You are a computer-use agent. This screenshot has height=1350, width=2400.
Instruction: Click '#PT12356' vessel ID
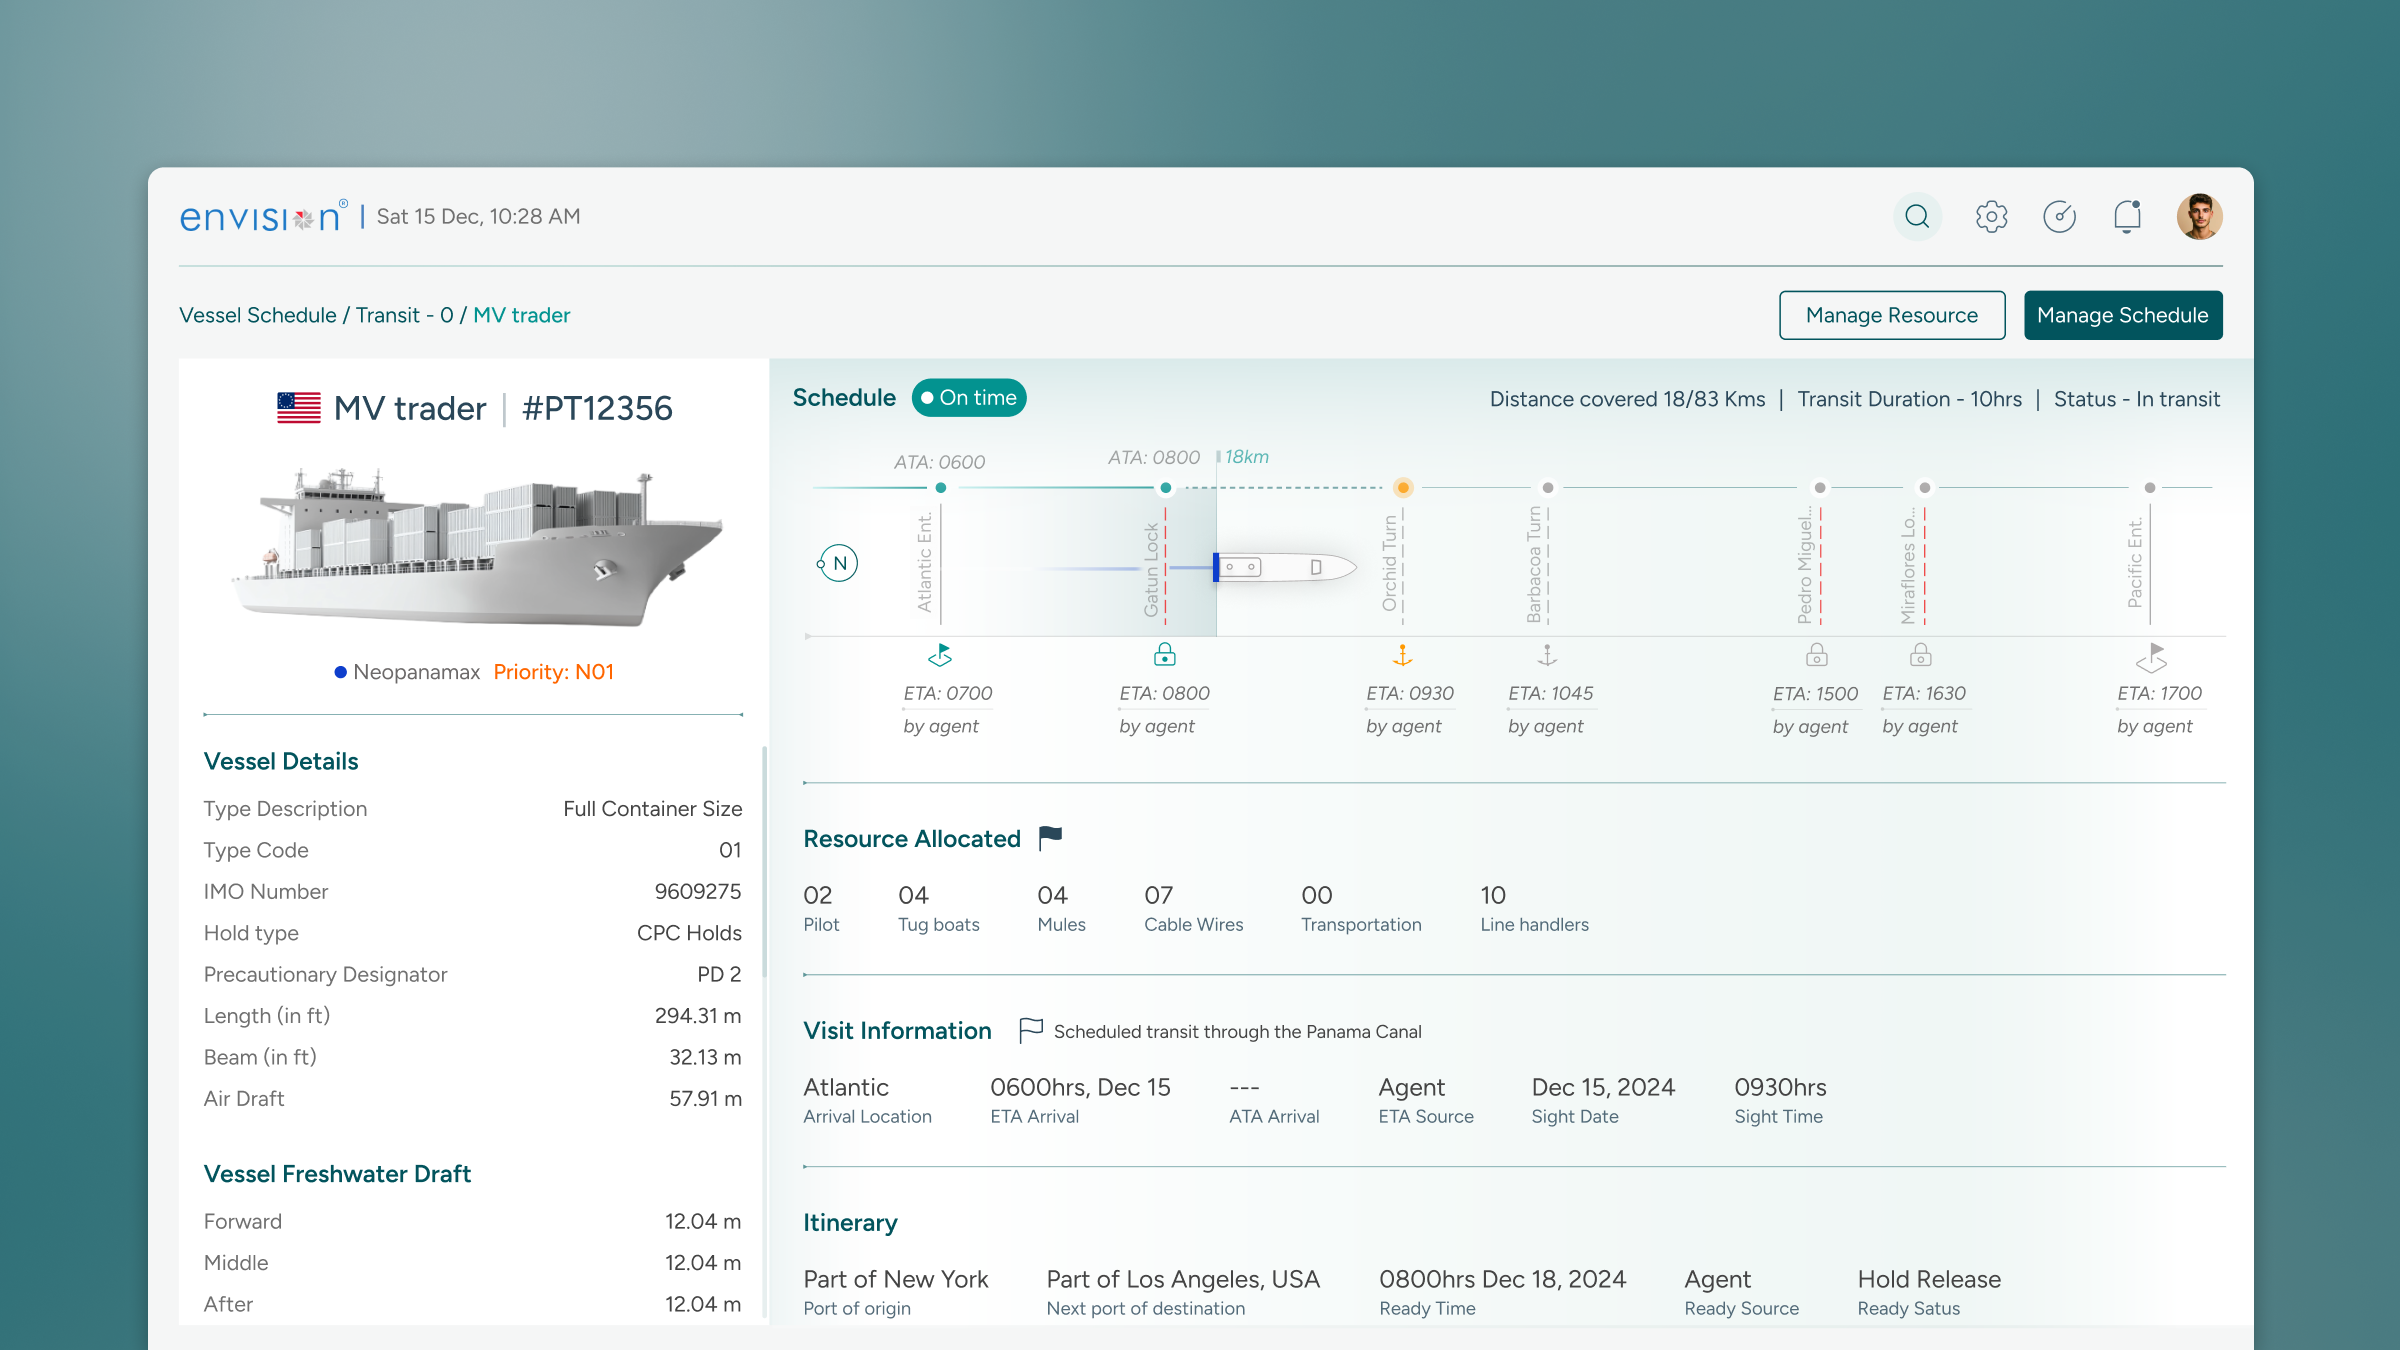coord(598,408)
